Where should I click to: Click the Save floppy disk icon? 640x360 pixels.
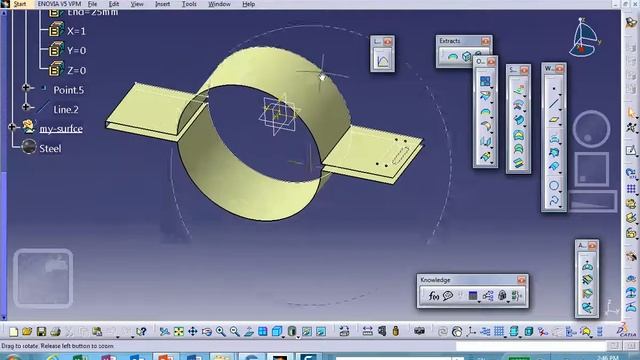point(41,332)
